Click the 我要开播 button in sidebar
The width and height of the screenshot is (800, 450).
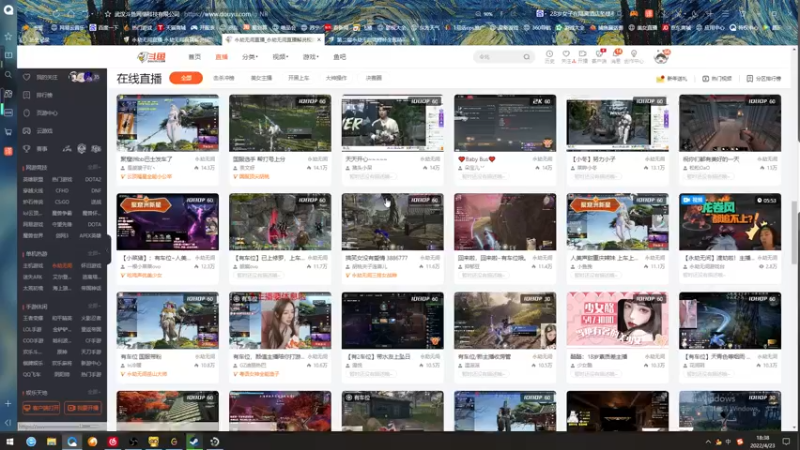pyautogui.click(x=83, y=408)
